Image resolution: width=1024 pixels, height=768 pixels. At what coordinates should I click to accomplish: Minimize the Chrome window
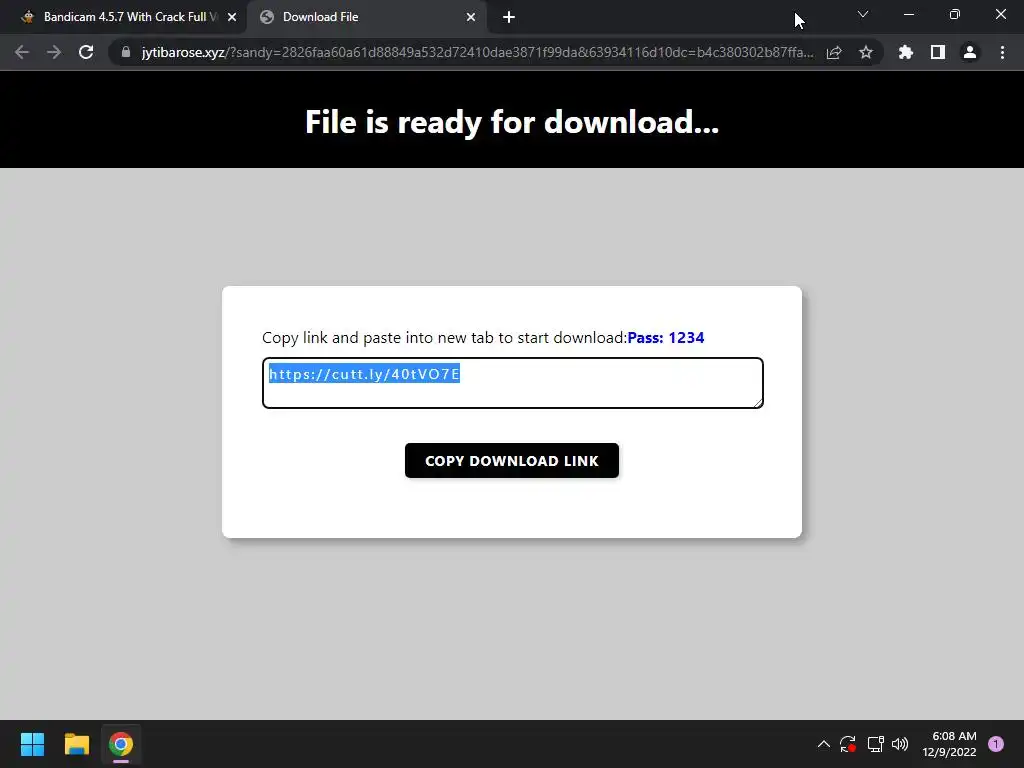point(908,14)
